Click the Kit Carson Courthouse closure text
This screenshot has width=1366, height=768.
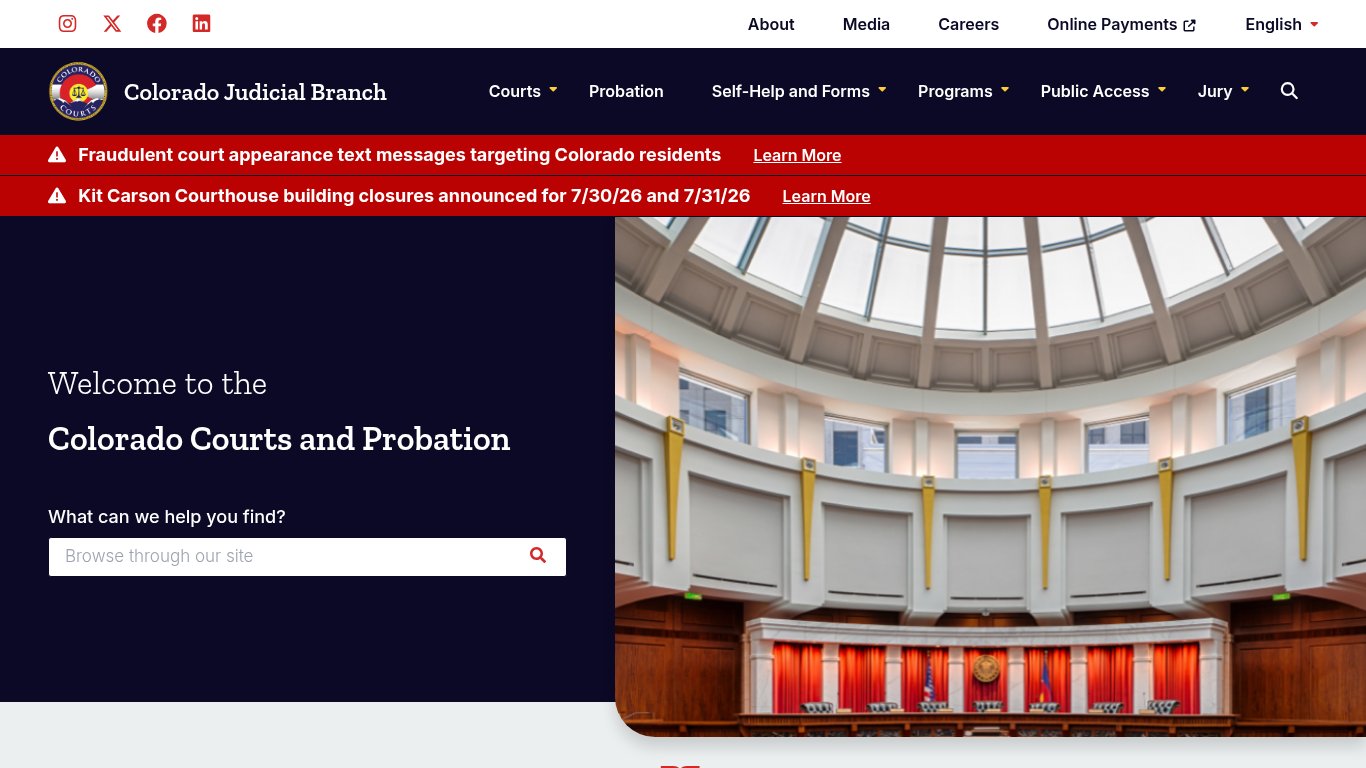click(414, 196)
